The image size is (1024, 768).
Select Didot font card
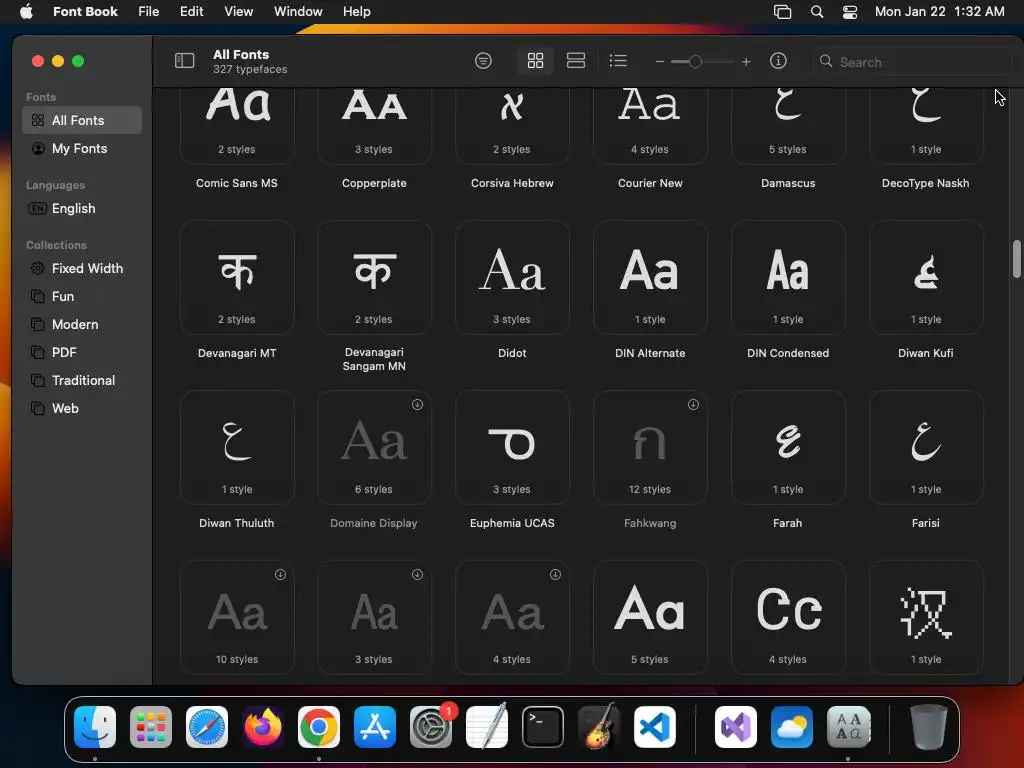click(x=512, y=278)
